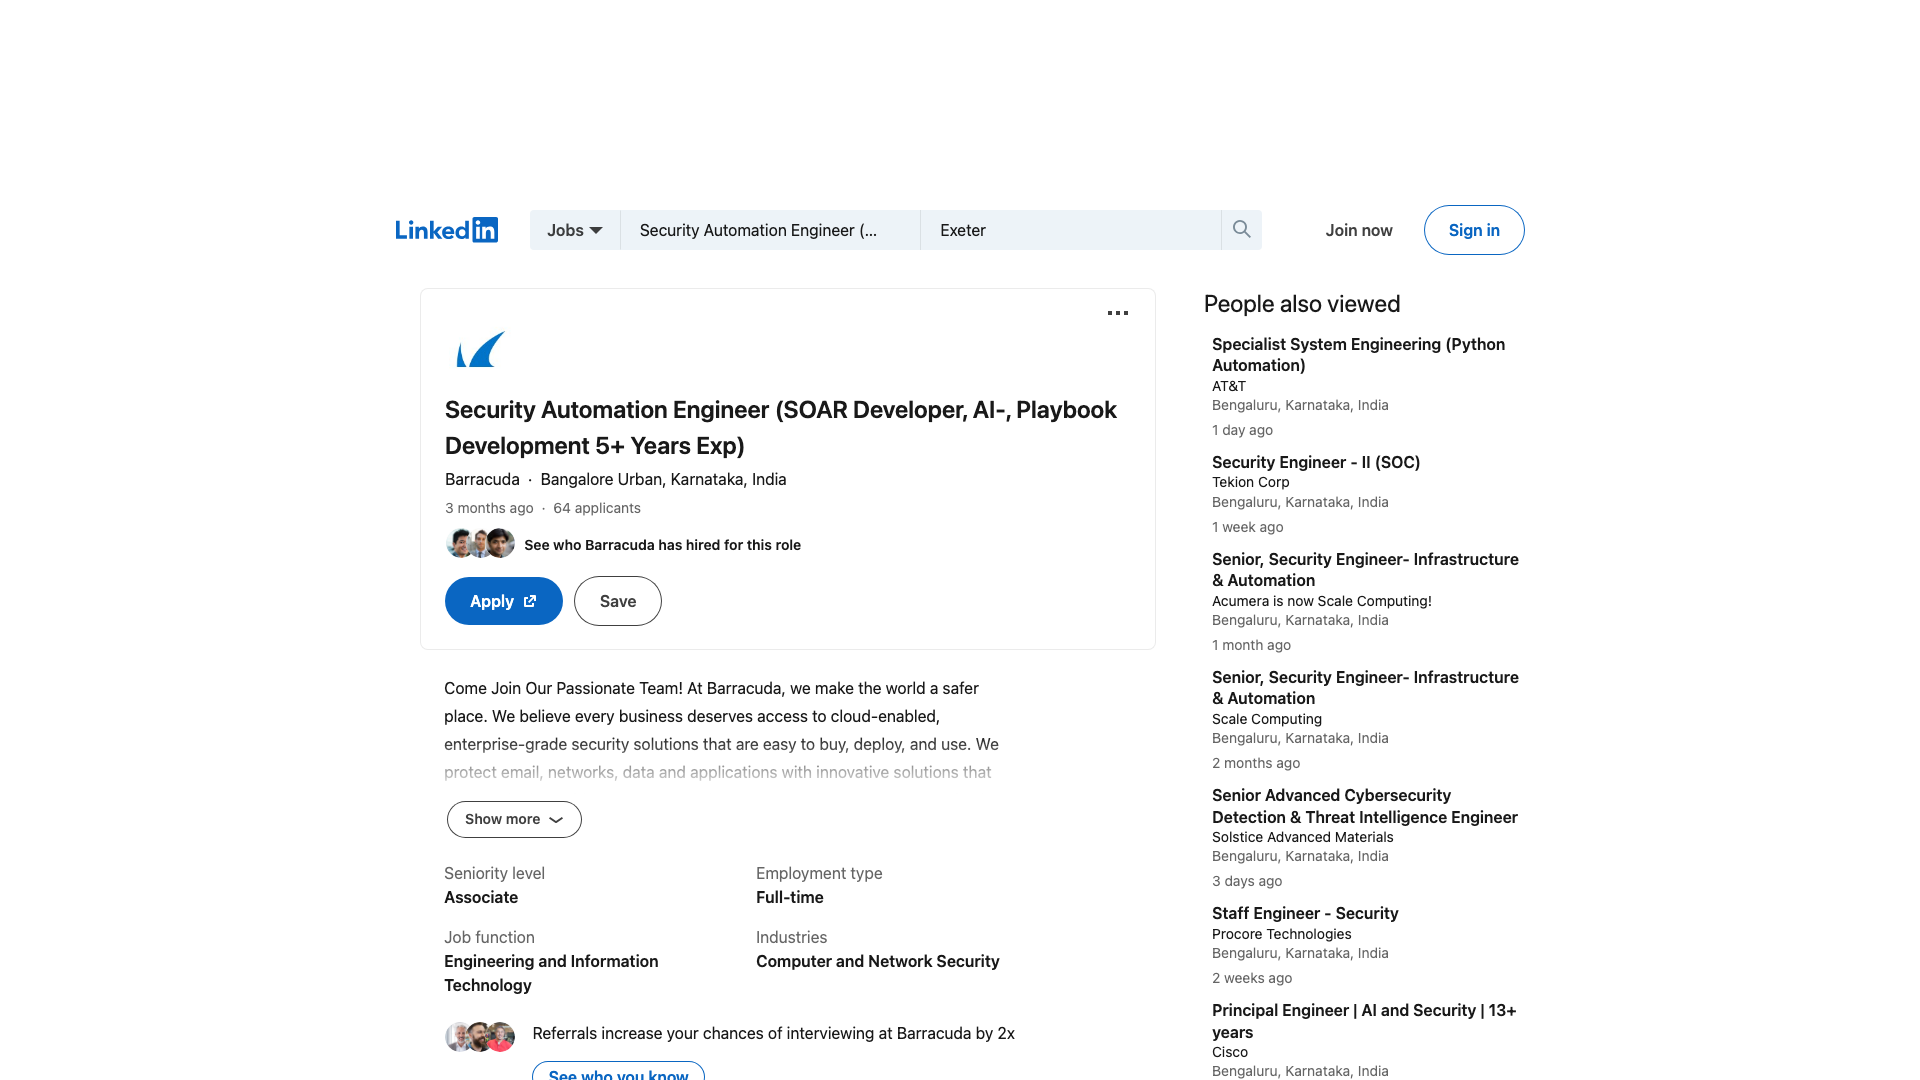
Task: Open Security Engineer - II (SOC) job
Action: (1316, 462)
